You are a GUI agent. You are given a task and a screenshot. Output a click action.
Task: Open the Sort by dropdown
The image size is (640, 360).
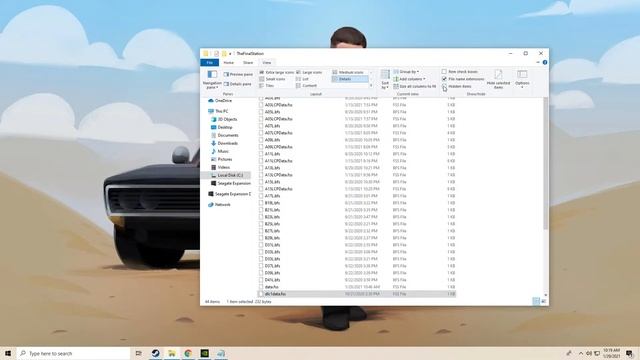coord(385,79)
